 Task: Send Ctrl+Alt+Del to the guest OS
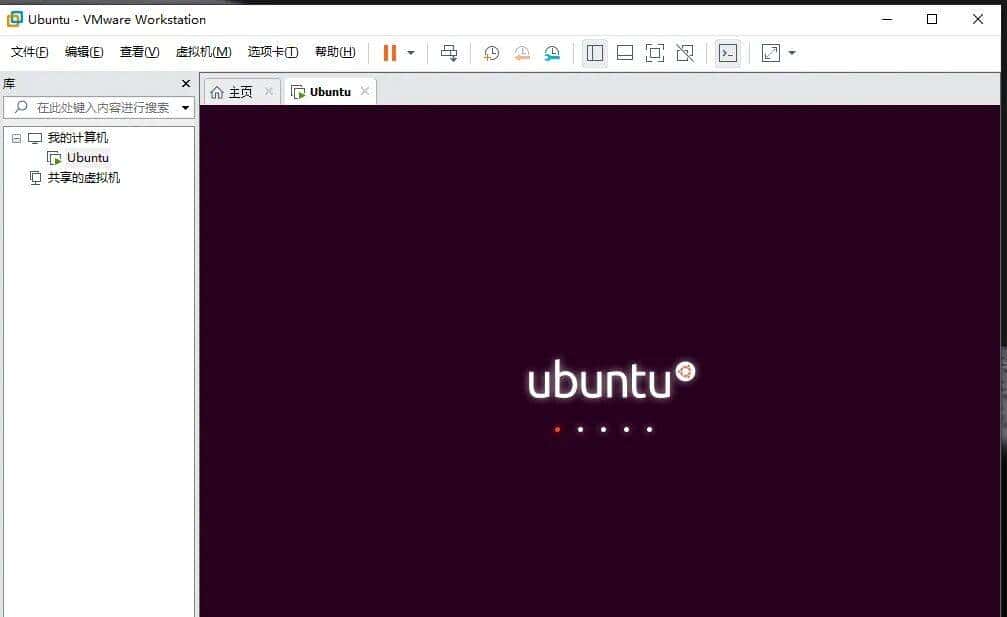point(448,52)
